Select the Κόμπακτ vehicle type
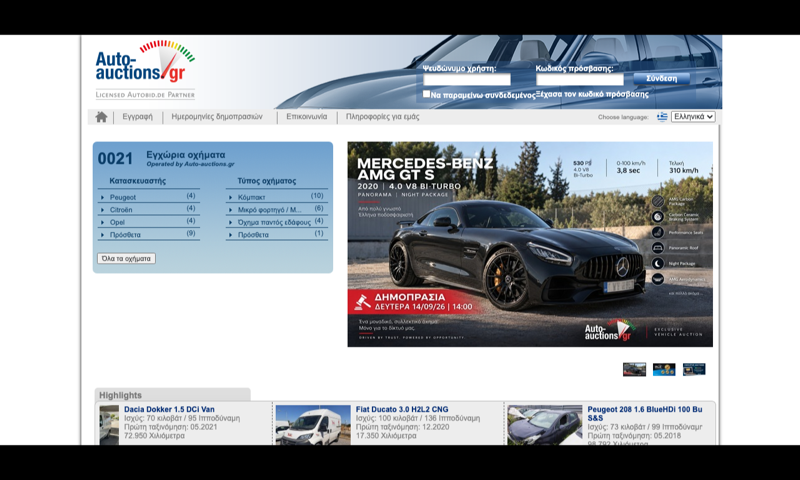This screenshot has width=800, height=480. point(252,197)
